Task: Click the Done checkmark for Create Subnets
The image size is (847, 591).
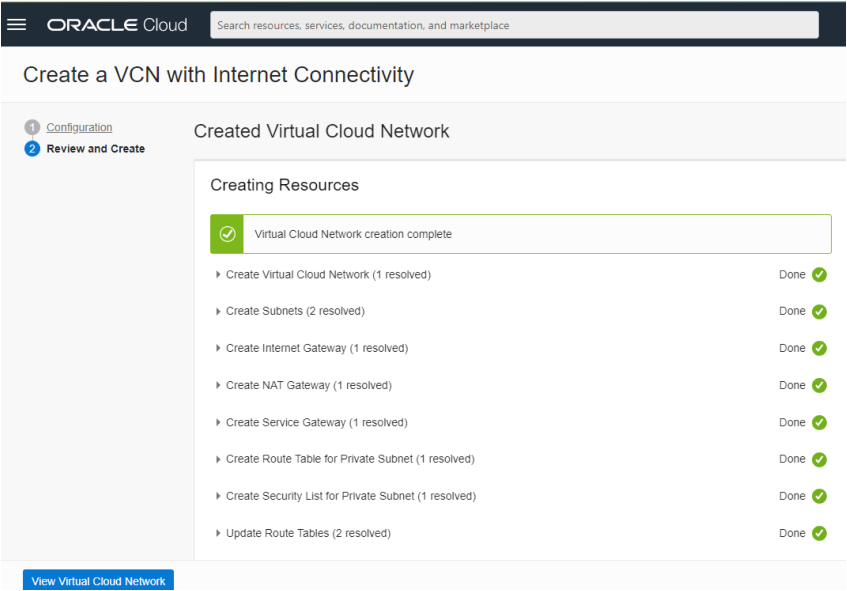Action: [819, 311]
